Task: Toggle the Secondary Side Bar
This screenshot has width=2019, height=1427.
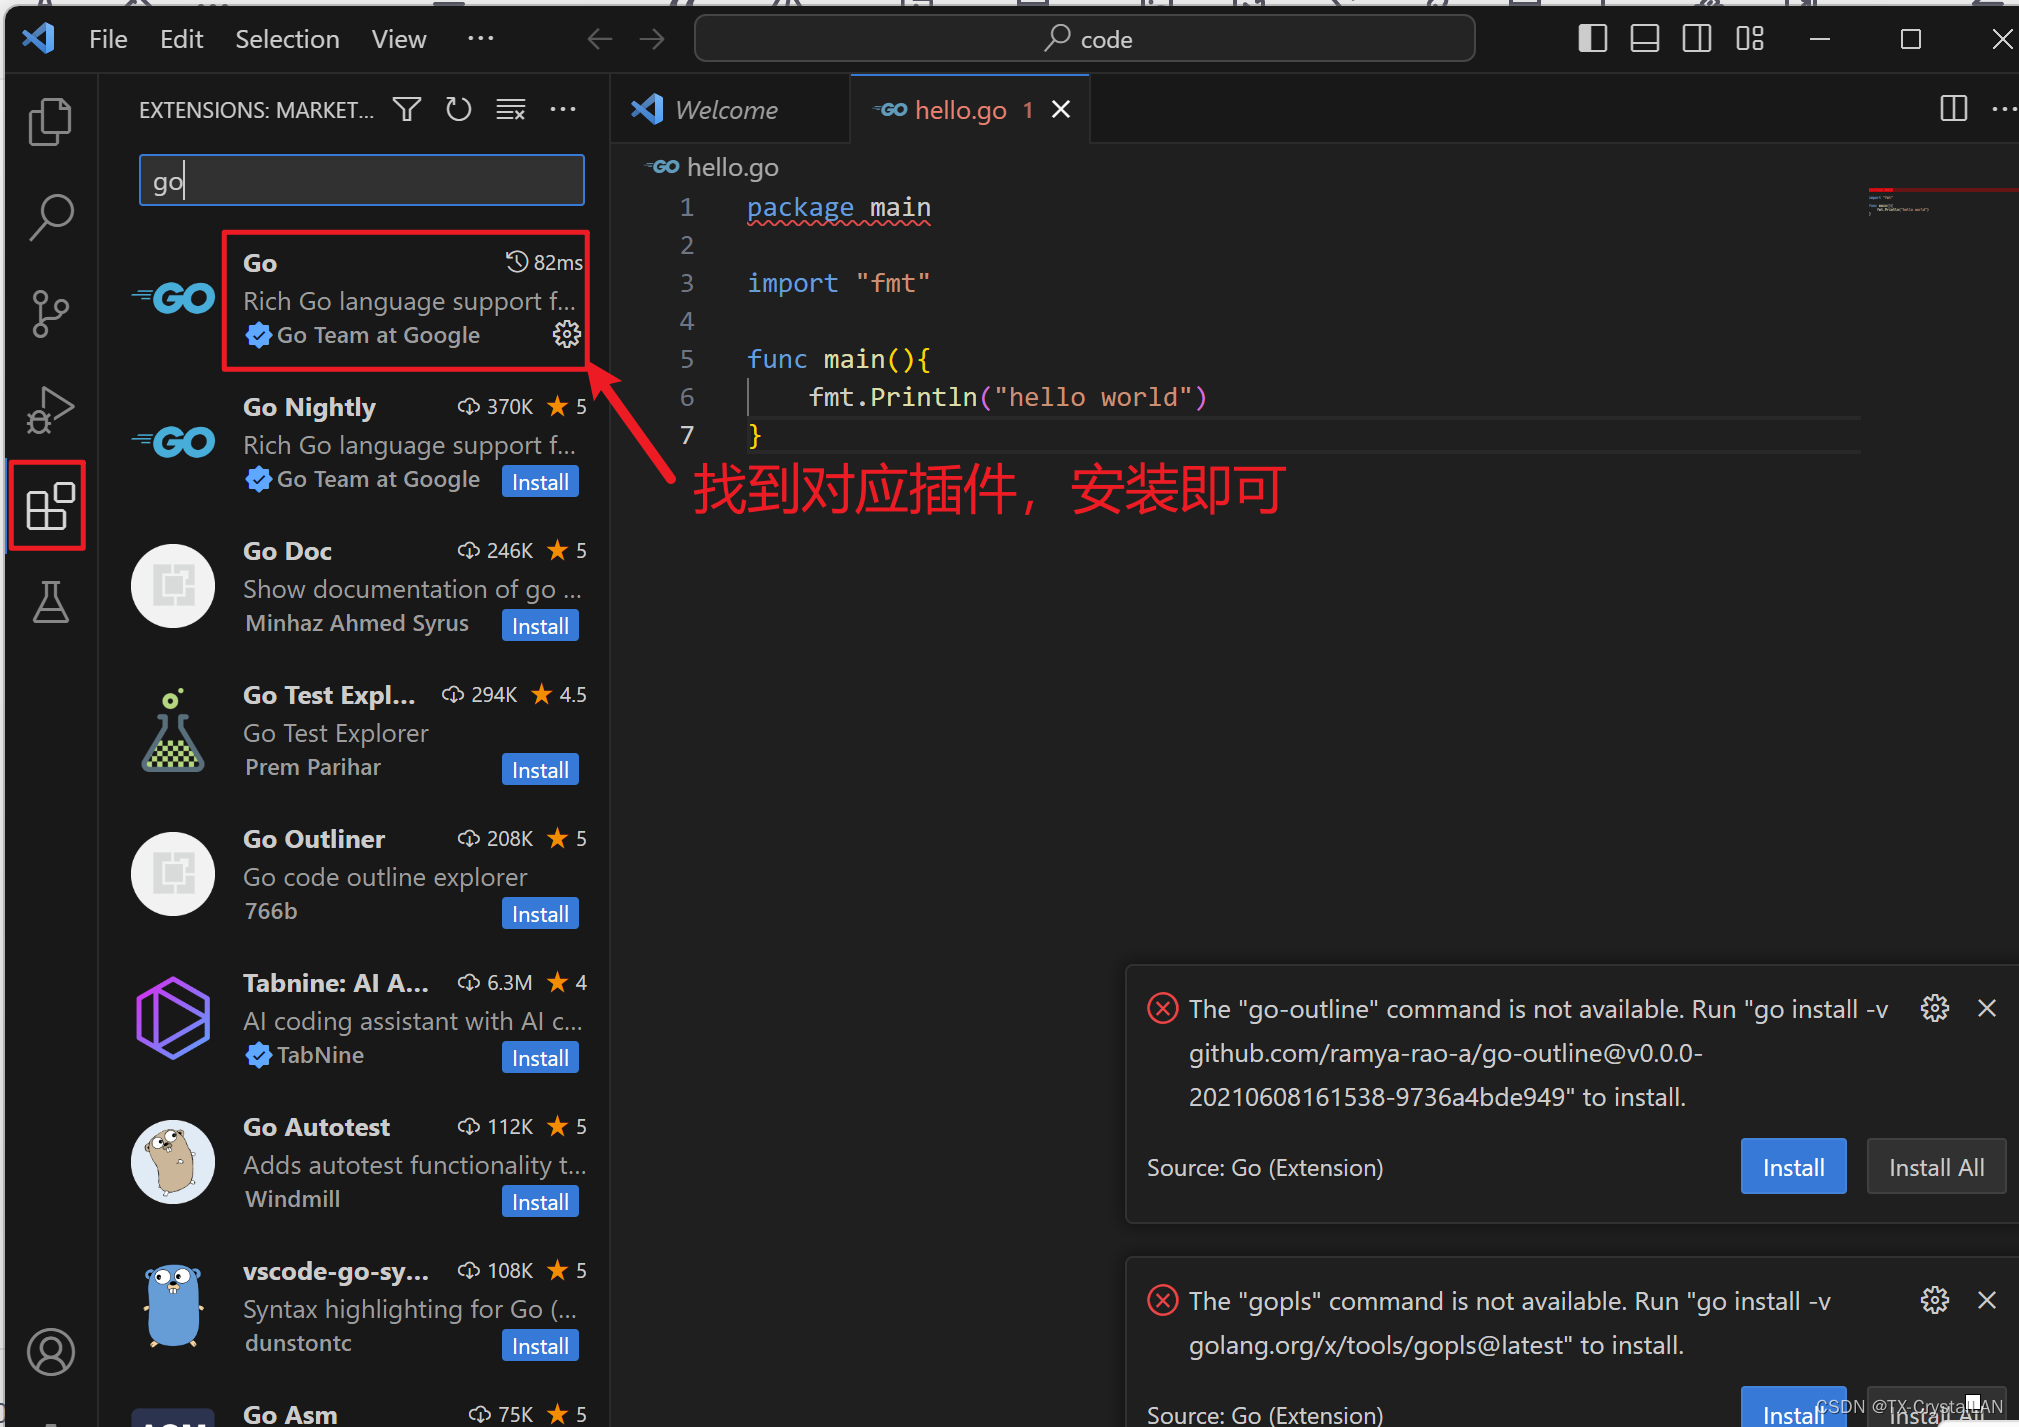Action: (1697, 38)
